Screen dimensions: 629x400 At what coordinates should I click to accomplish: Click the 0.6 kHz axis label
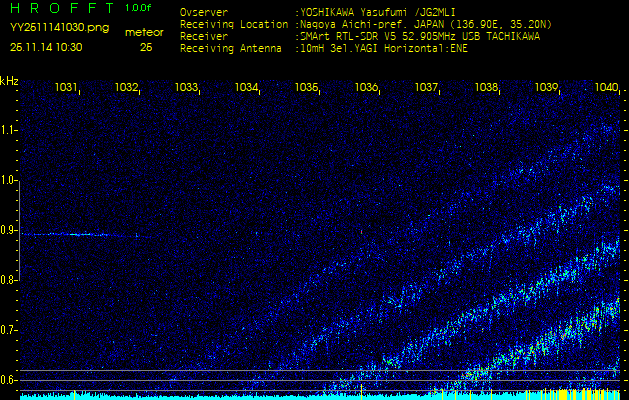click(x=8, y=380)
